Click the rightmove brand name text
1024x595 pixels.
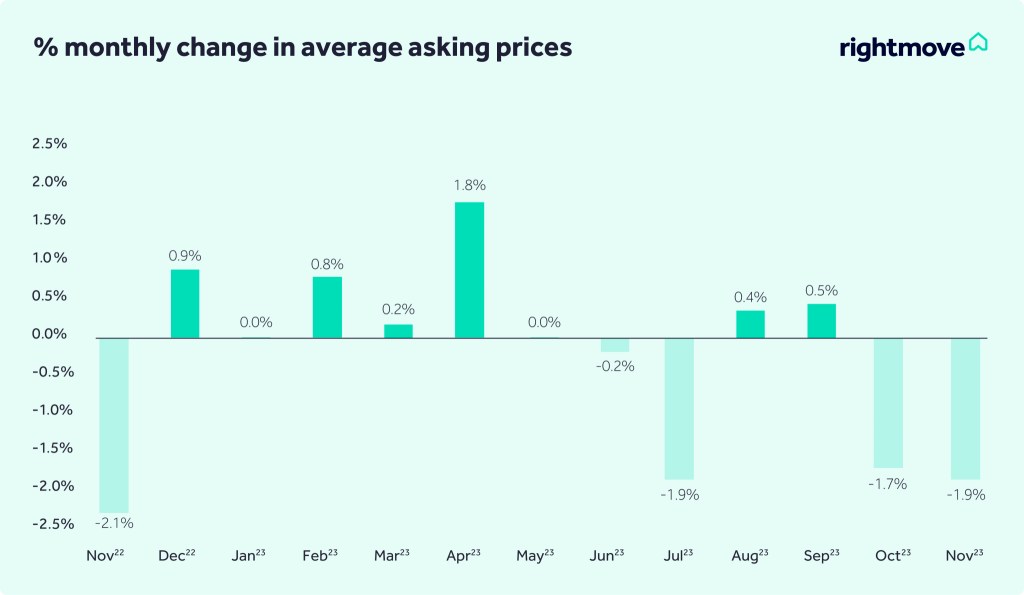[x=902, y=46]
